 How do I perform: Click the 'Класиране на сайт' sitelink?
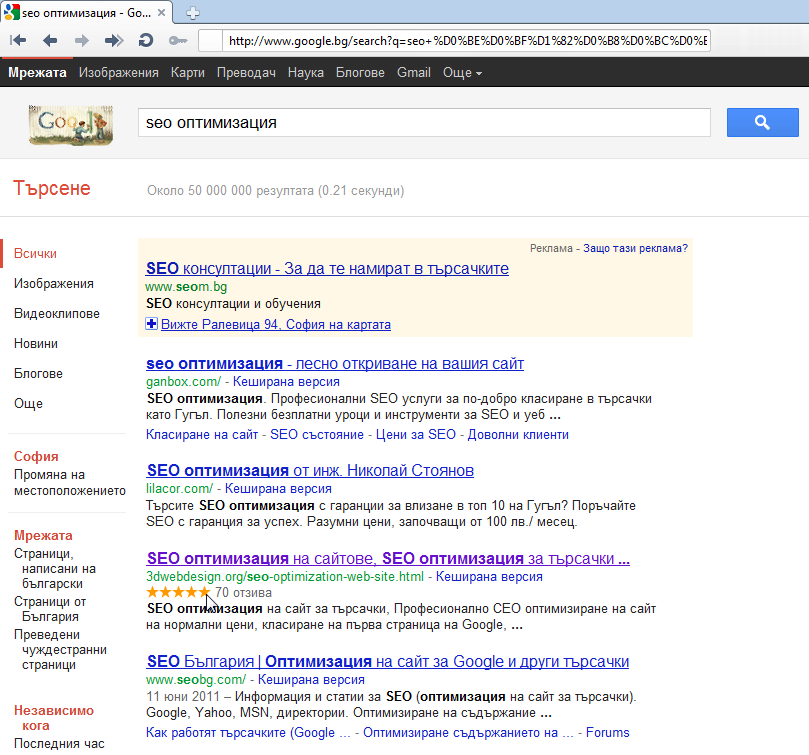point(202,435)
